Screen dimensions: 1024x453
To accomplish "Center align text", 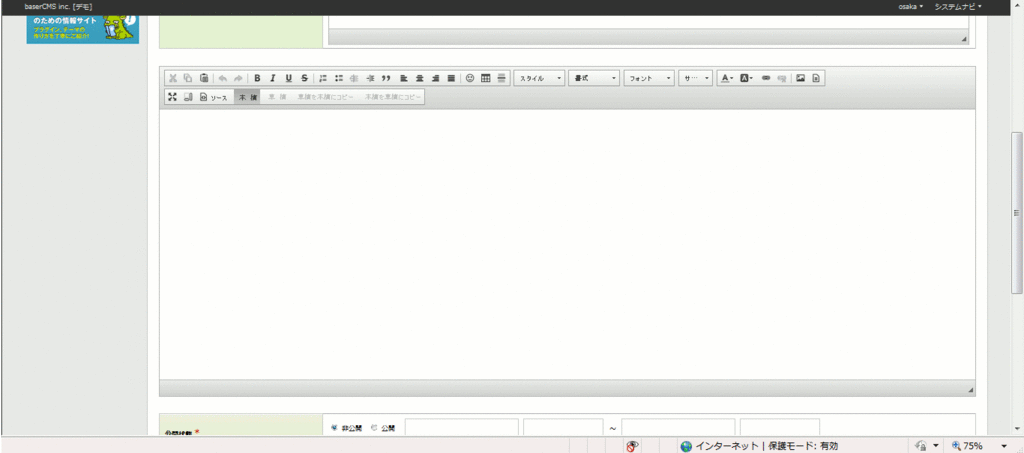I will click(x=420, y=78).
